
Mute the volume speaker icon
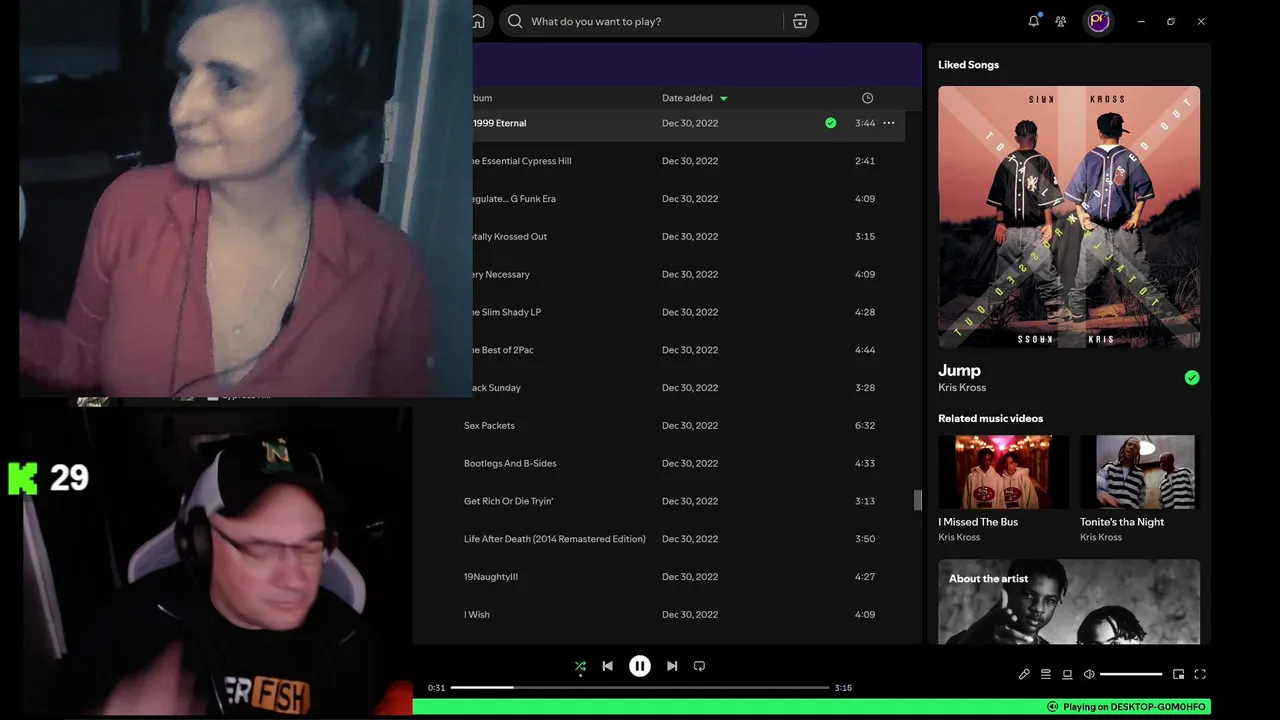(1089, 674)
